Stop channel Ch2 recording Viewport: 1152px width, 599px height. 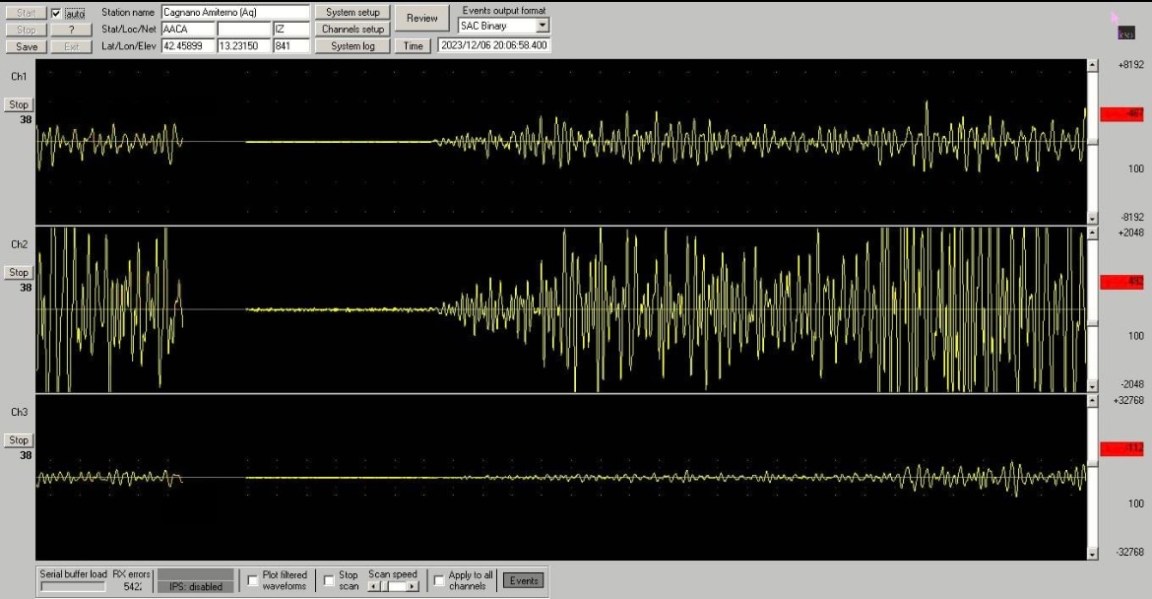tap(18, 273)
